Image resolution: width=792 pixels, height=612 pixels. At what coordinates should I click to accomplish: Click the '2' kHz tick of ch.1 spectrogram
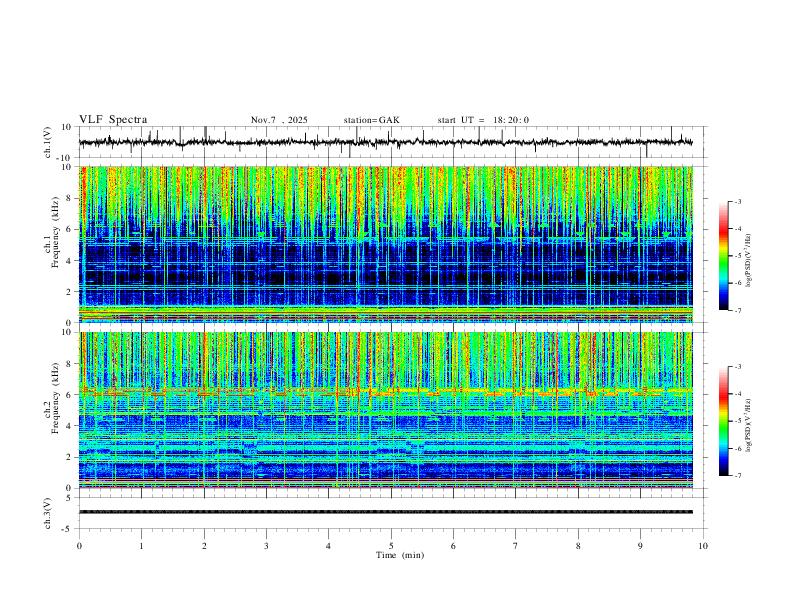pyautogui.click(x=69, y=291)
